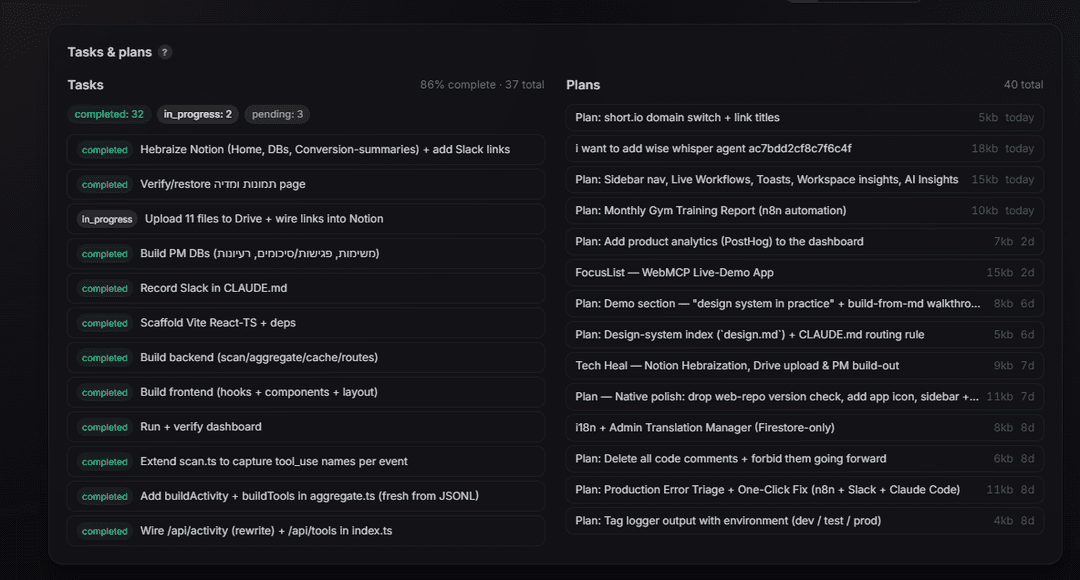Select the Run + verify dashboard task
The width and height of the screenshot is (1080, 580).
coord(306,427)
